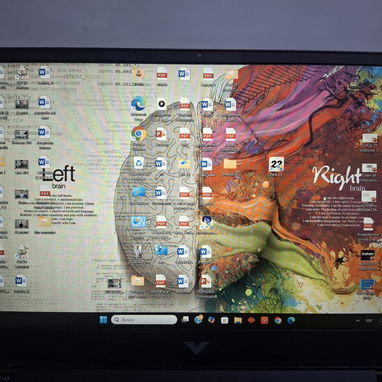Open the ESP language indicator in the tray
Viewport: 382px width, 382px height.
point(369,321)
